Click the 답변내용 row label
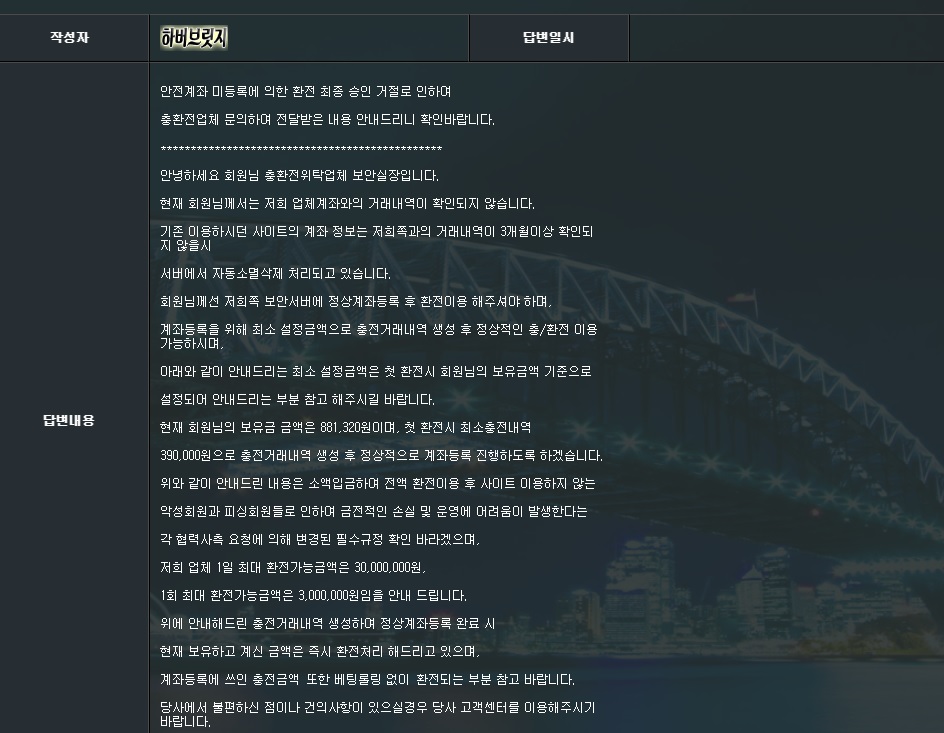Viewport: 944px width, 733px height. click(x=74, y=420)
